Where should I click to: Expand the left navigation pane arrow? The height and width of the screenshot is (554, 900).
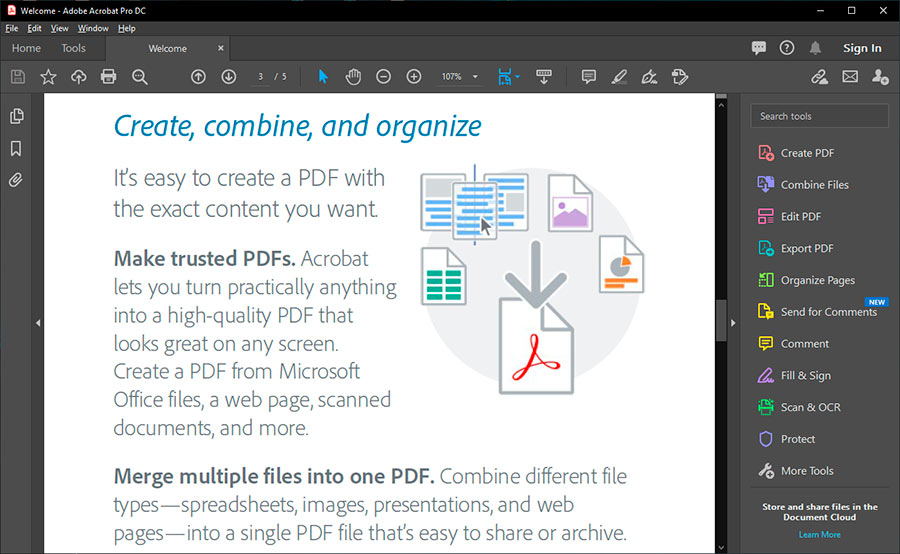pyautogui.click(x=38, y=323)
